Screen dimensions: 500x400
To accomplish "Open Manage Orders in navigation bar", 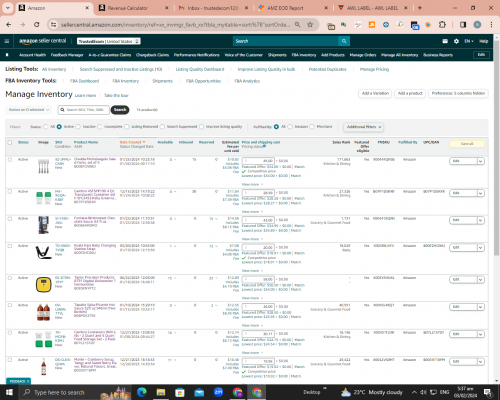I will point(363,55).
